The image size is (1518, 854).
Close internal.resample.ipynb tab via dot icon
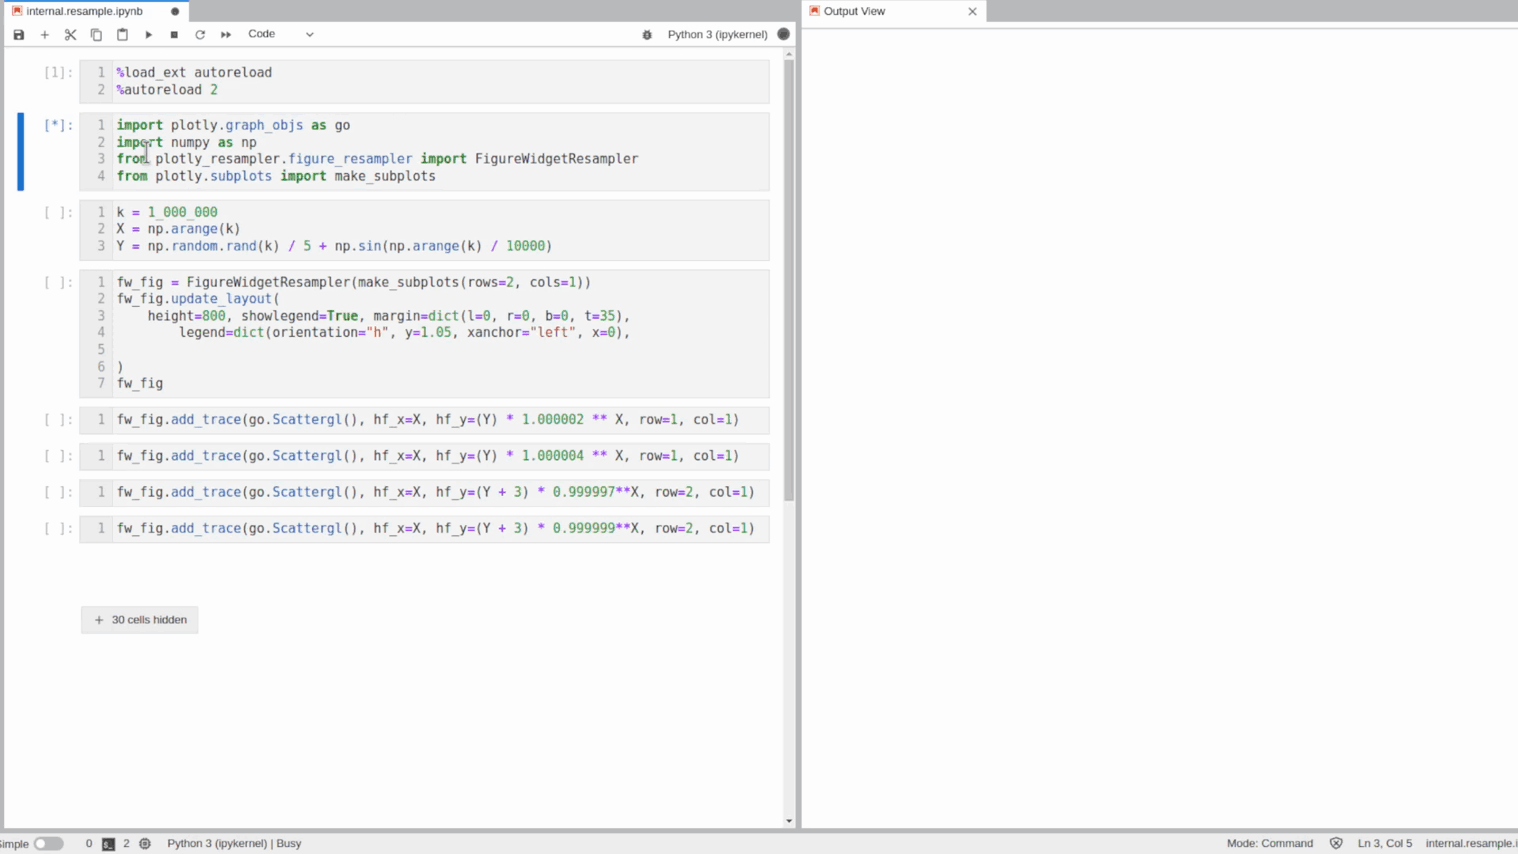point(175,11)
